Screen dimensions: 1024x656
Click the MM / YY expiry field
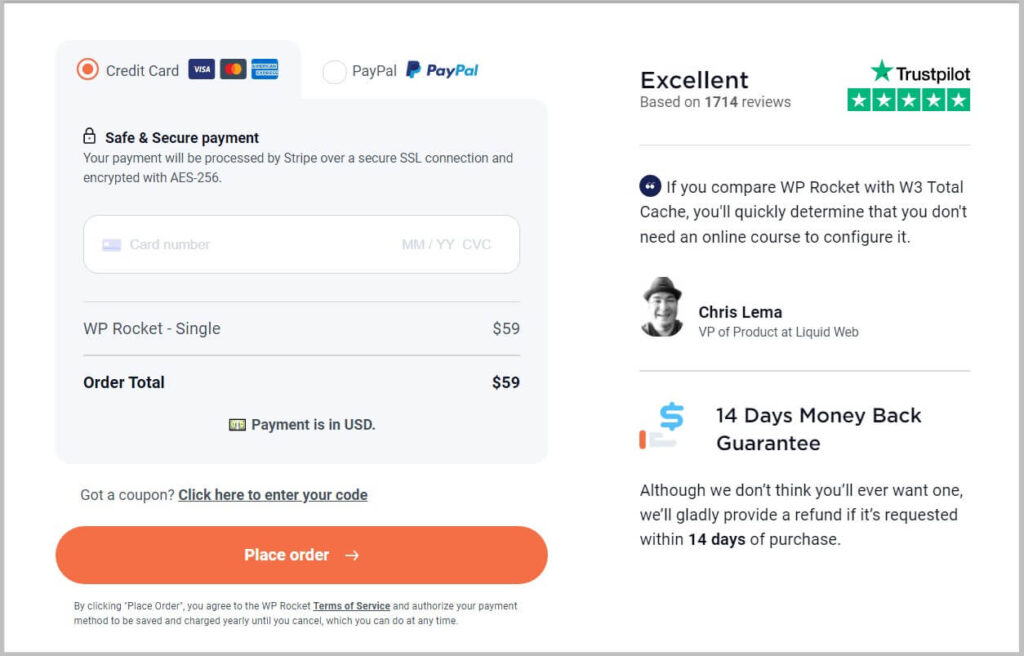pyautogui.click(x=427, y=244)
